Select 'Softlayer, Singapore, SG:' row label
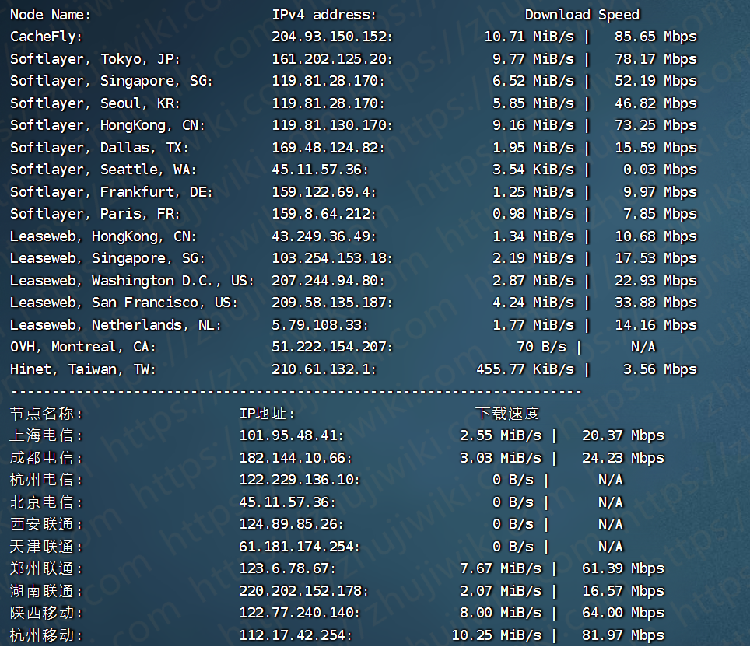 pos(111,81)
